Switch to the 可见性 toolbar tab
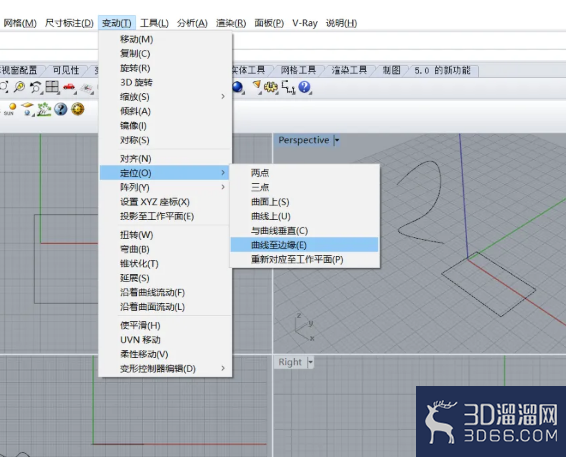This screenshot has width=566, height=457. tap(66, 70)
